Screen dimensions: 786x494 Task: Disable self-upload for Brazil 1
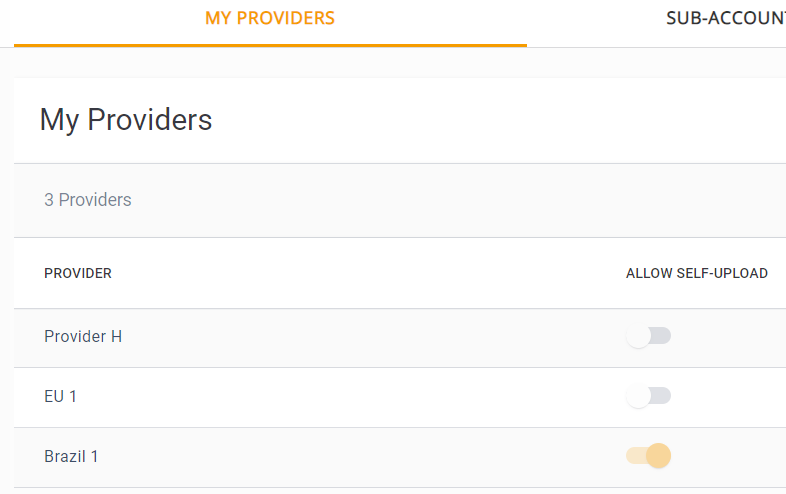(648, 456)
